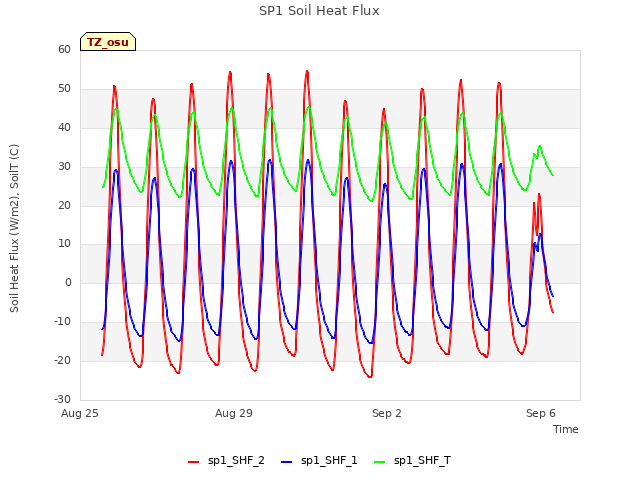The width and height of the screenshot is (640, 480).
Task: Click the 0 y-axis tick label
Action: point(68,282)
